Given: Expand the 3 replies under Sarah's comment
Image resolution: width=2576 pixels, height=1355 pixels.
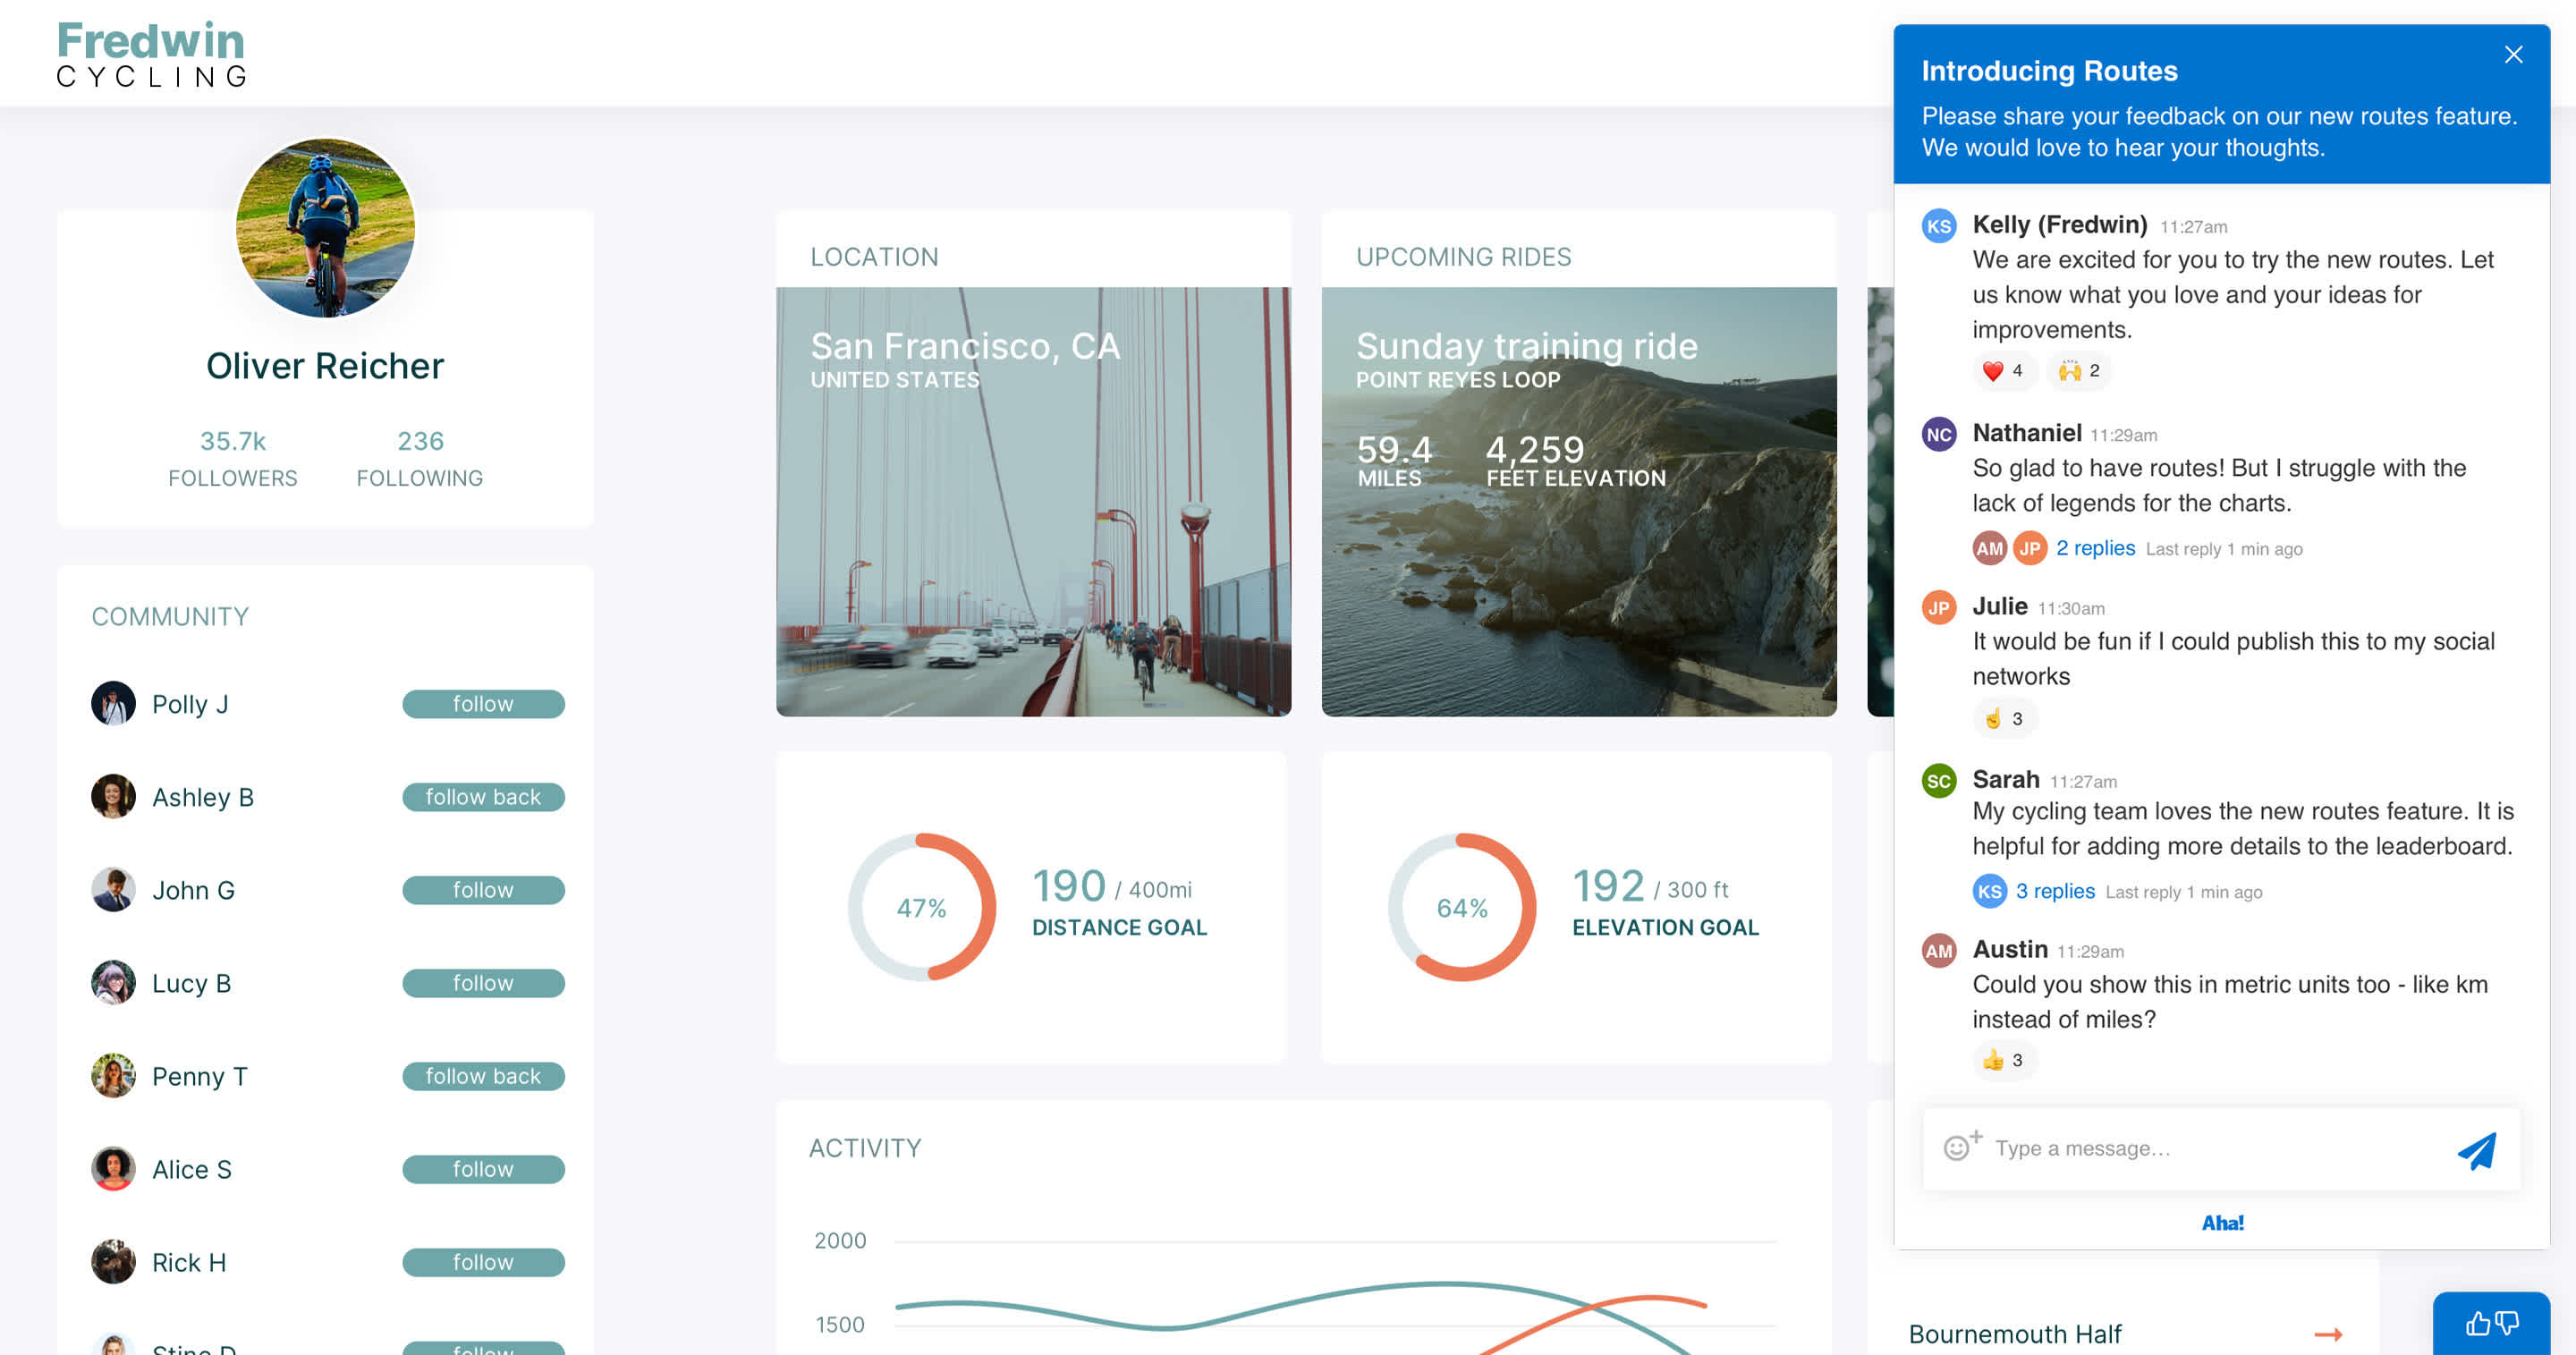Looking at the screenshot, I should [2055, 891].
